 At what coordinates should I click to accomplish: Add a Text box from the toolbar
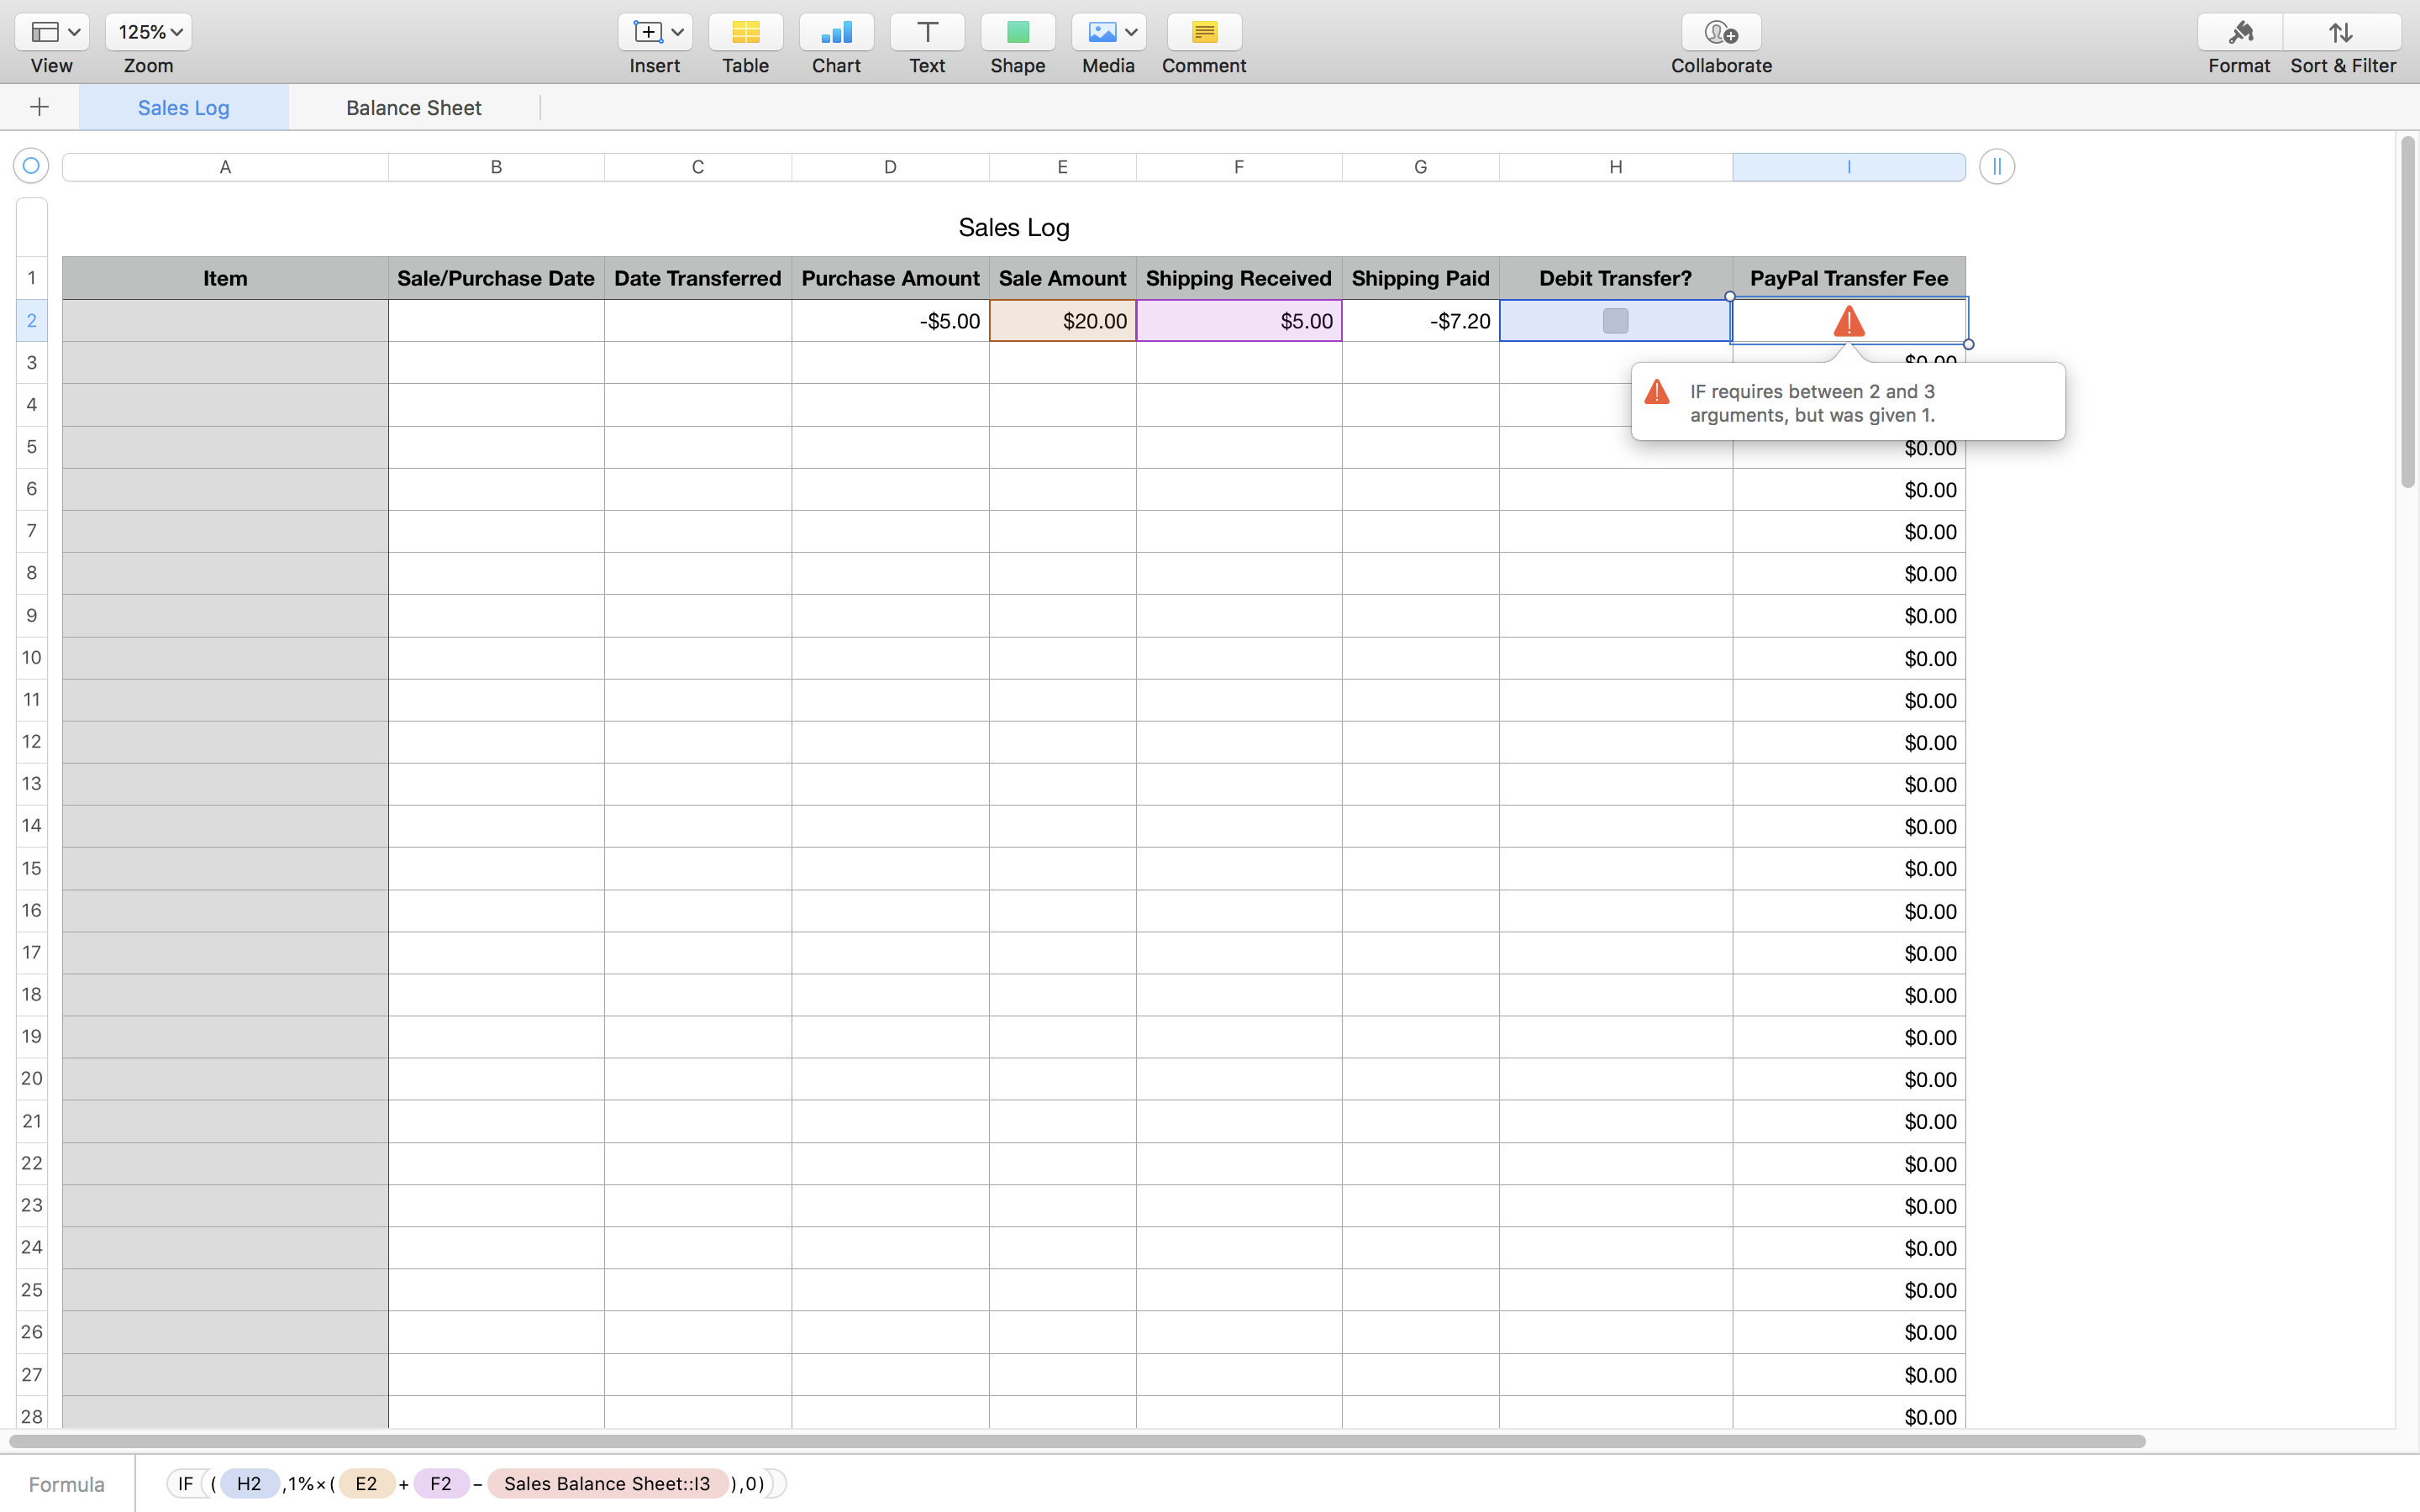pyautogui.click(x=927, y=33)
